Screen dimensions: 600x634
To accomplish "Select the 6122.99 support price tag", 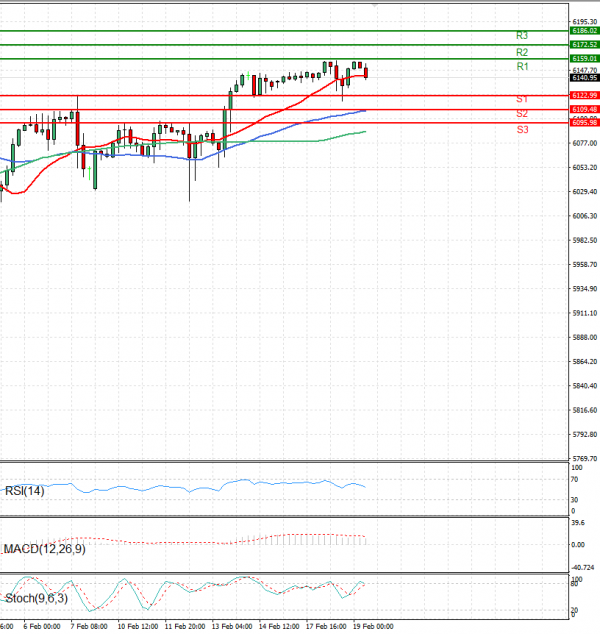I will click(585, 95).
